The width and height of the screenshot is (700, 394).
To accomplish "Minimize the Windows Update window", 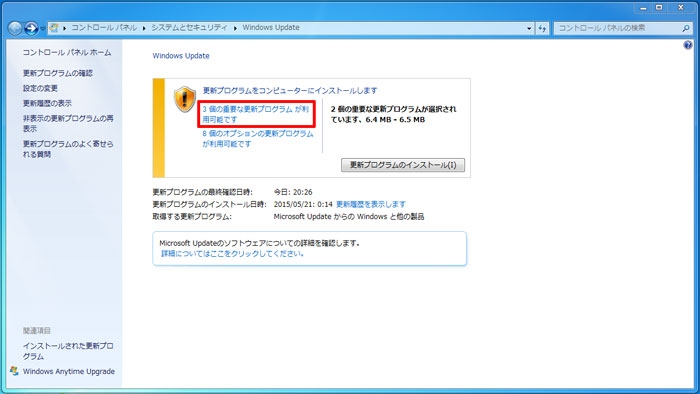I will pos(643,8).
